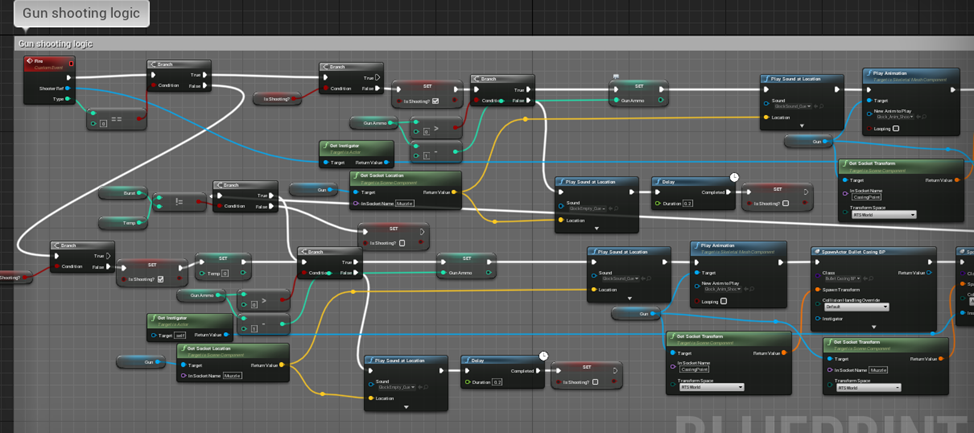
Task: Click the Branch icon on the branch fed by !=
Action: pos(219,185)
